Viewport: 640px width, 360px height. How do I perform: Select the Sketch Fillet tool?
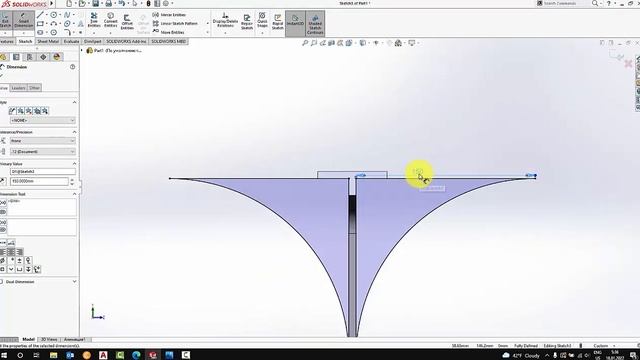coord(67,32)
